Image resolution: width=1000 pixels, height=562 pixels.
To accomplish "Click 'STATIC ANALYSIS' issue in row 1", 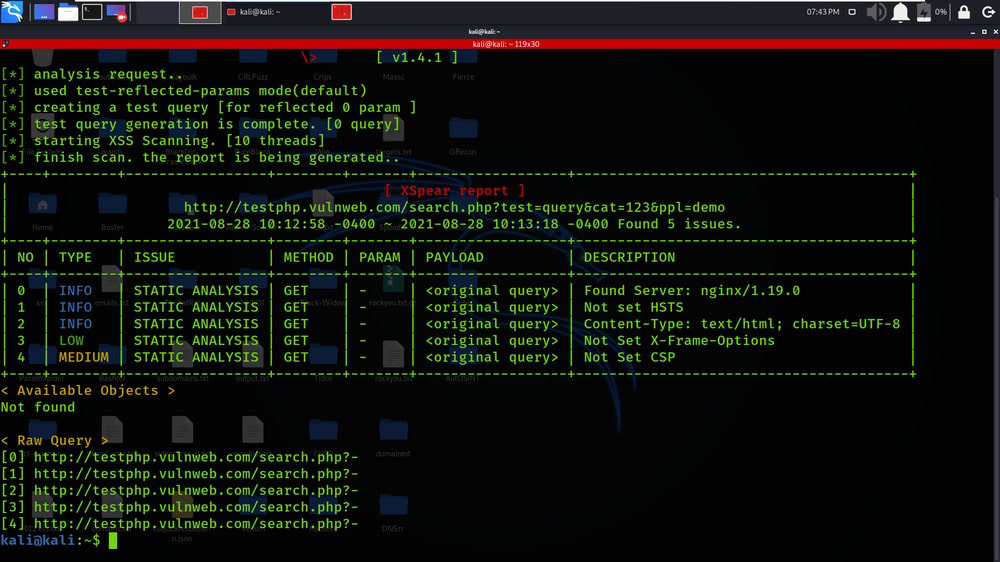I will [196, 307].
